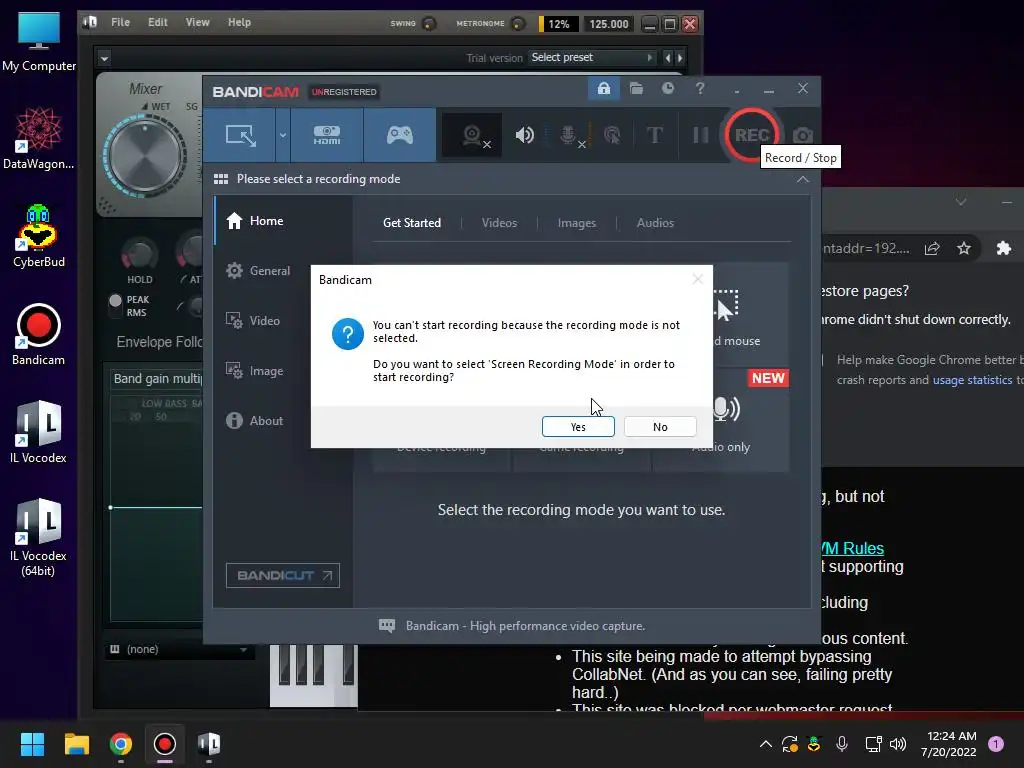Adjust the METRONOME knob in Vocodex
The image size is (1024, 768).
[518, 24]
